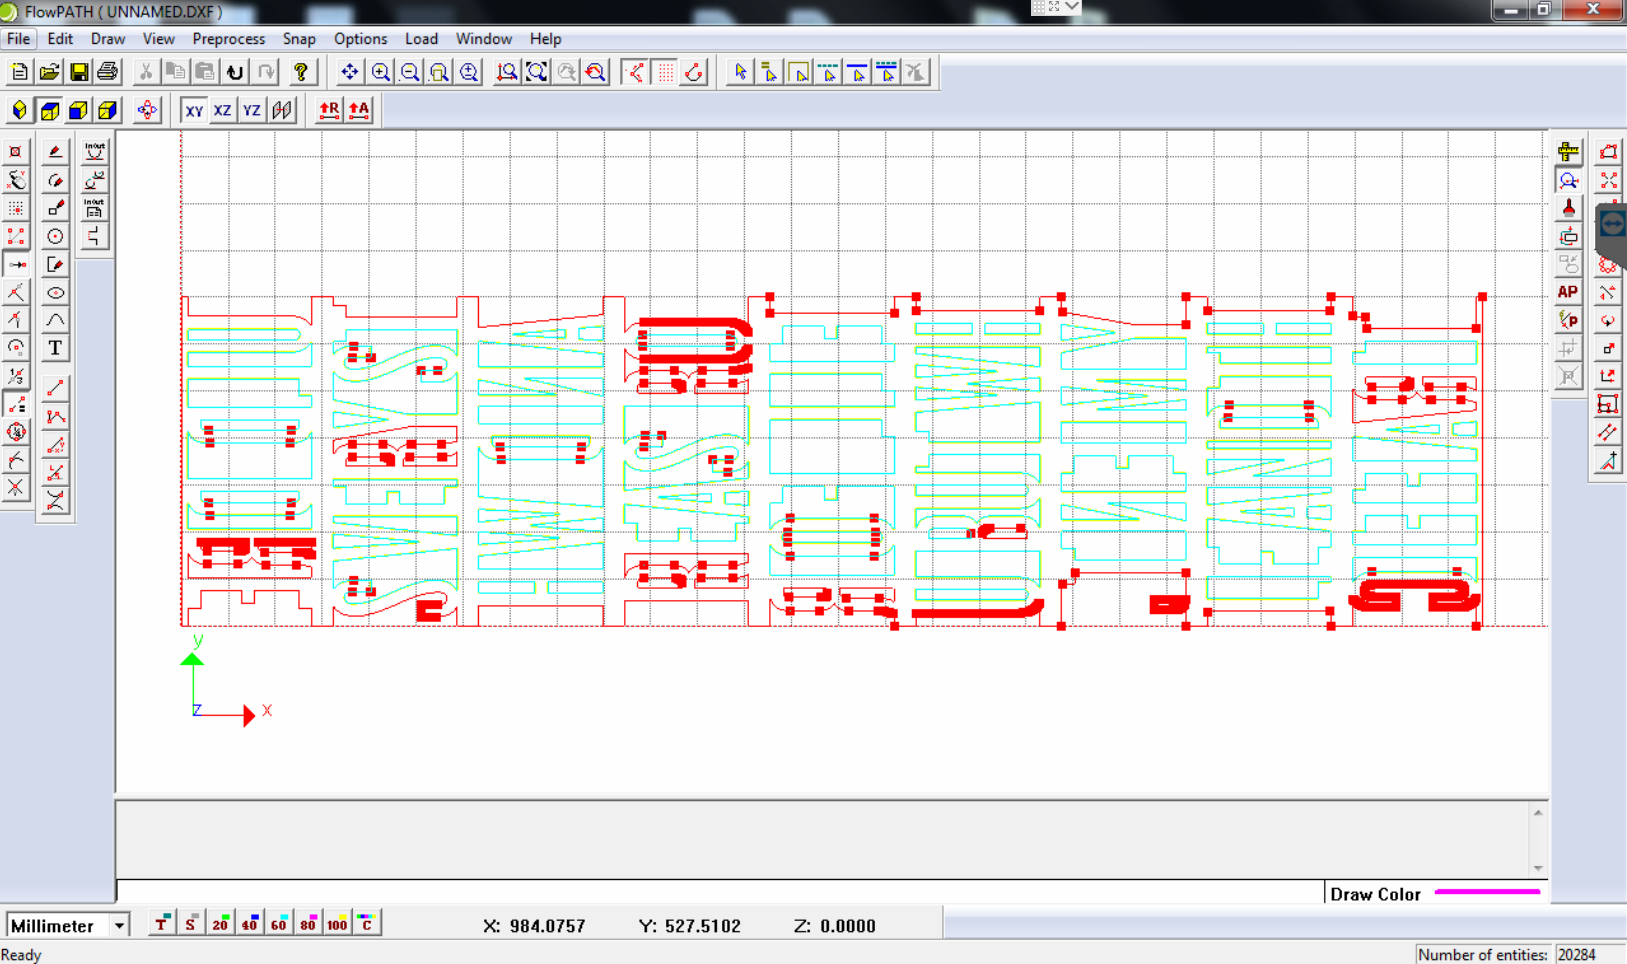Click the first yellow cube view icon
This screenshot has height=964, width=1627.
[19, 110]
